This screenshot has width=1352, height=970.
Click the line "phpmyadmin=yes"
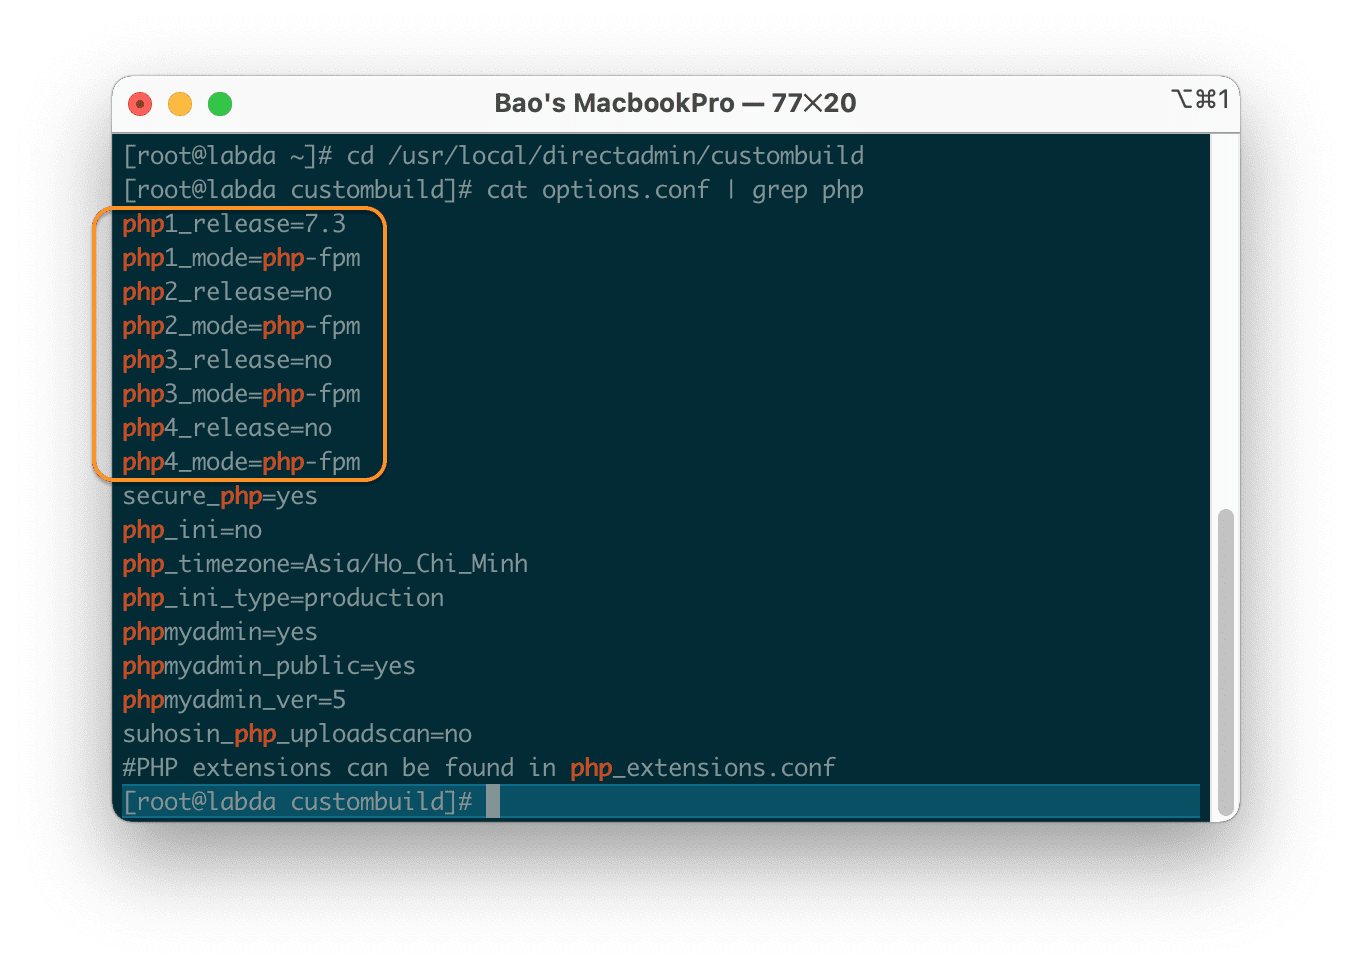tap(220, 633)
